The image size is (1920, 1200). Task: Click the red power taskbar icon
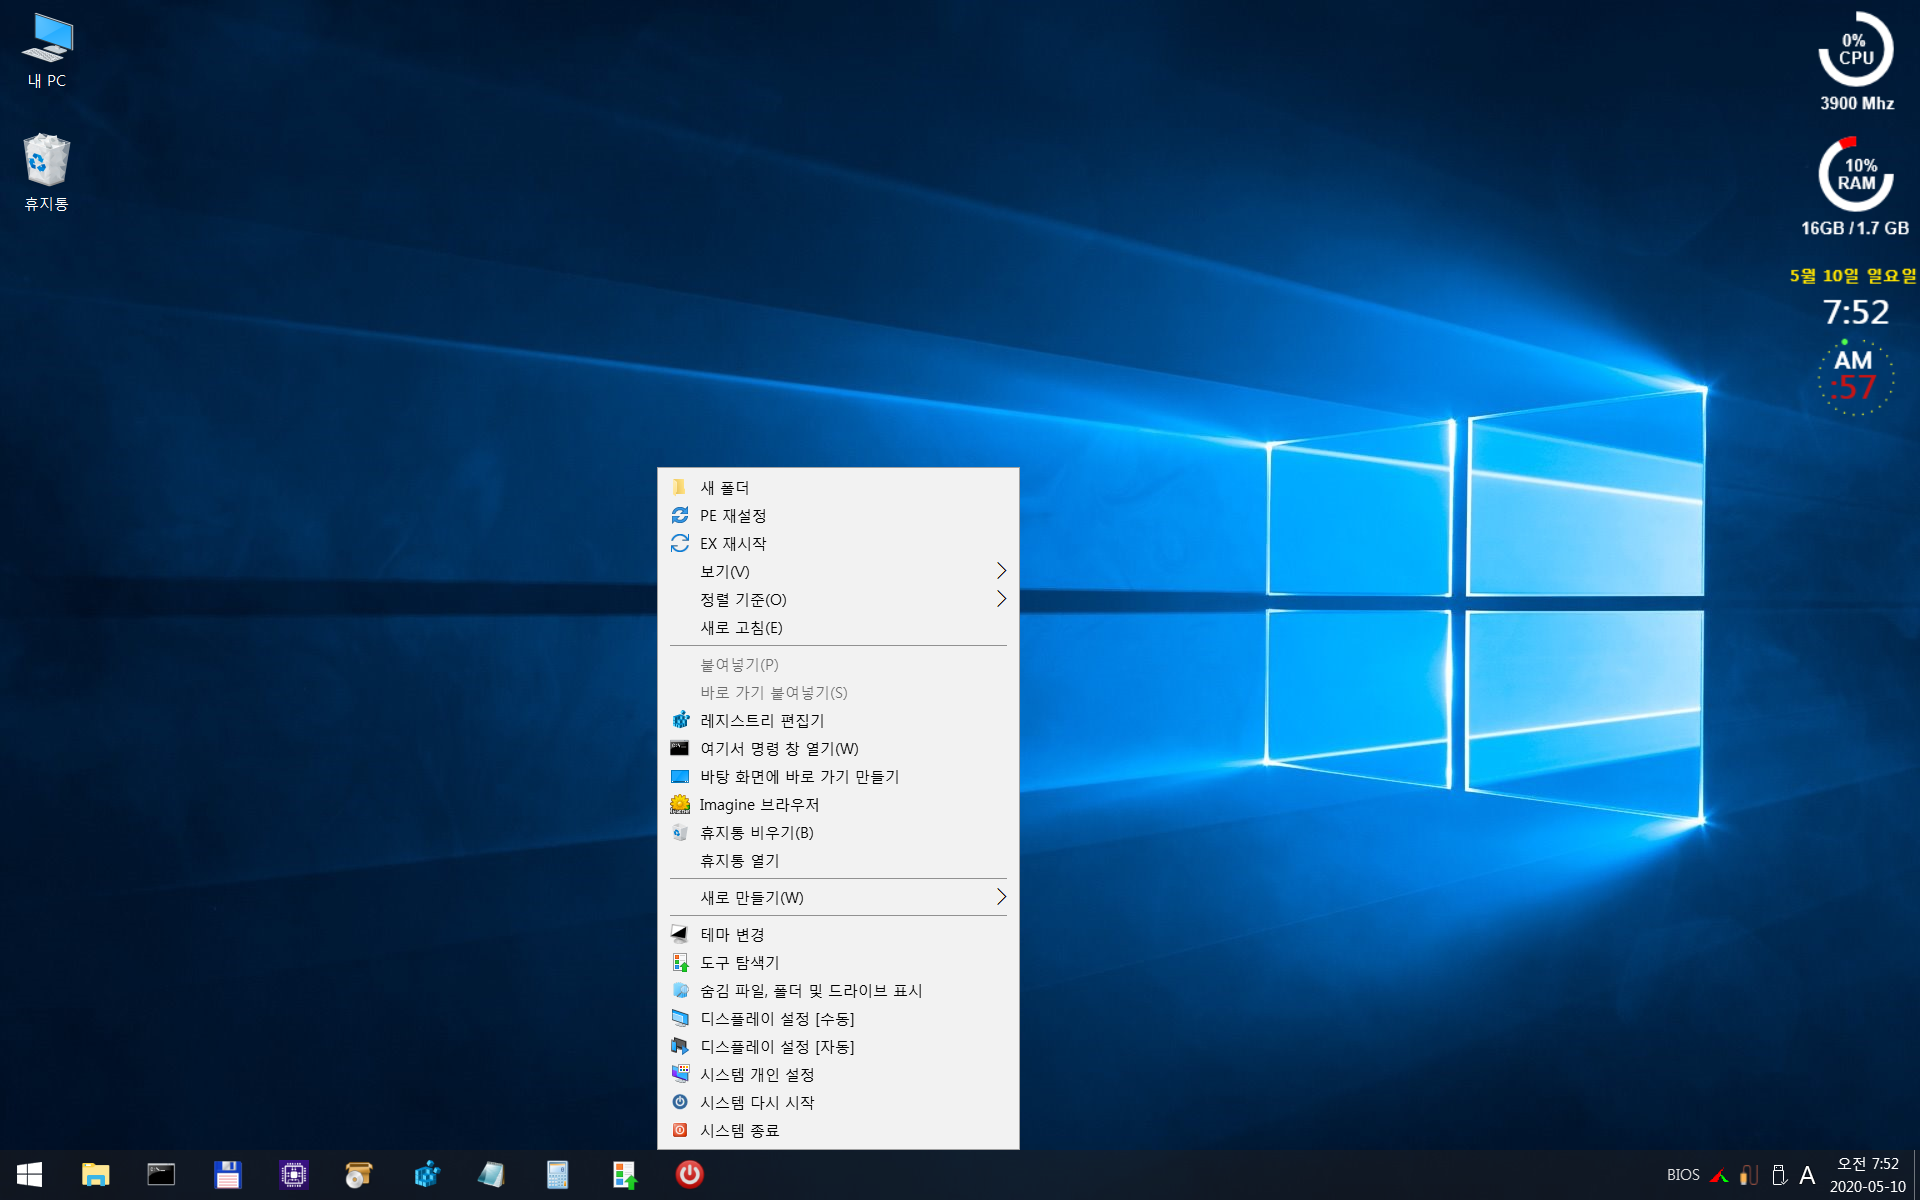[690, 1174]
